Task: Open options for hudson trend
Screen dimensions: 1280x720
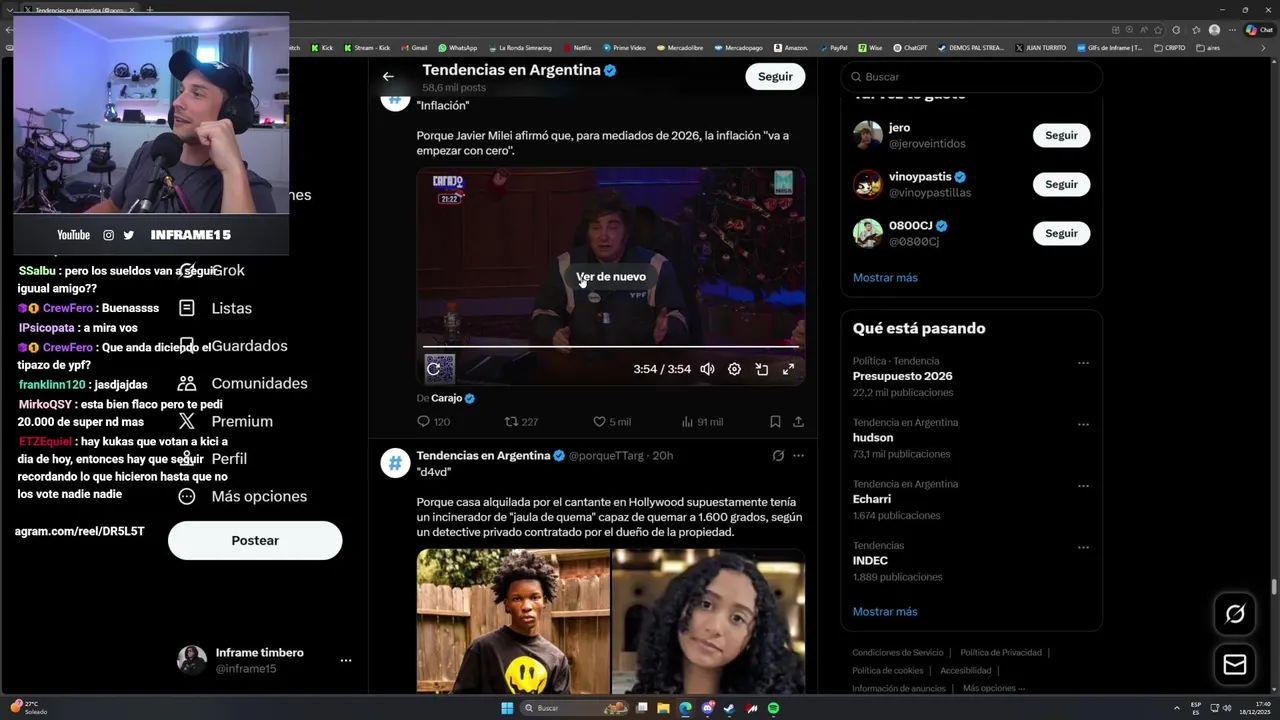Action: pos(1083,424)
